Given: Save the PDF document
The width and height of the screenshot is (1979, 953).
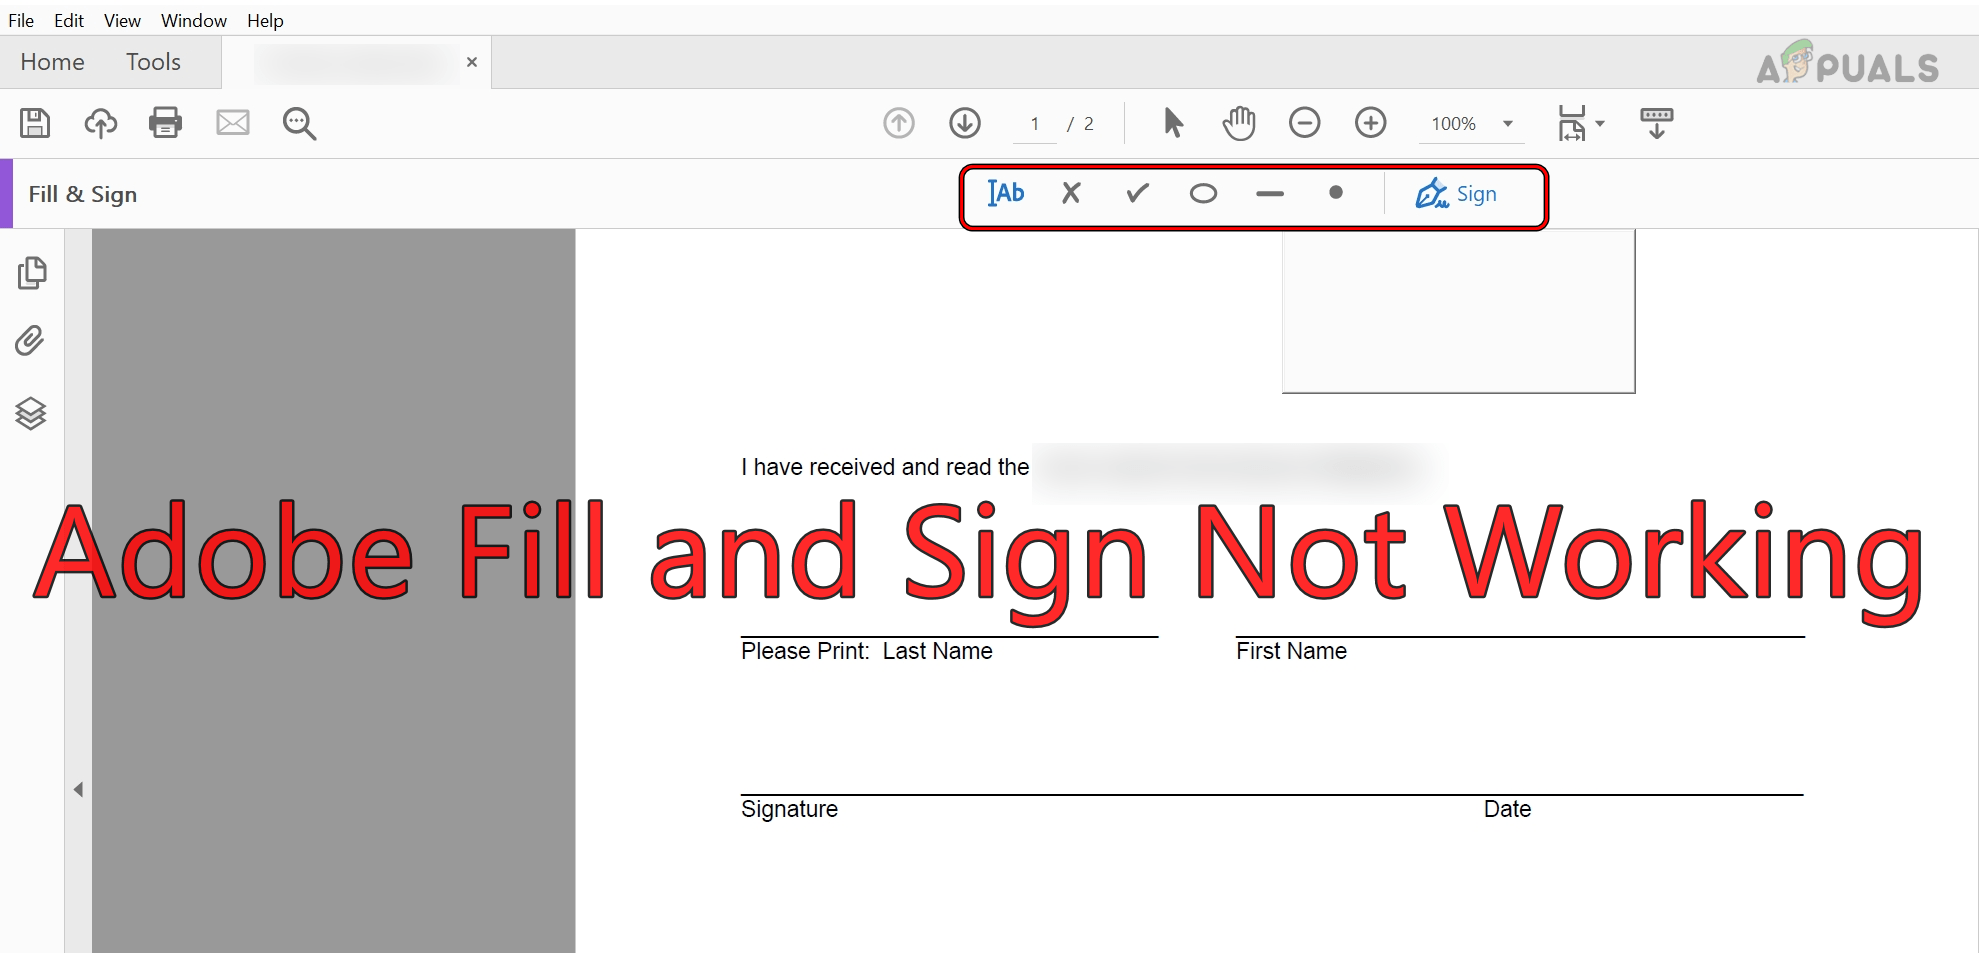Looking at the screenshot, I should pyautogui.click(x=35, y=122).
